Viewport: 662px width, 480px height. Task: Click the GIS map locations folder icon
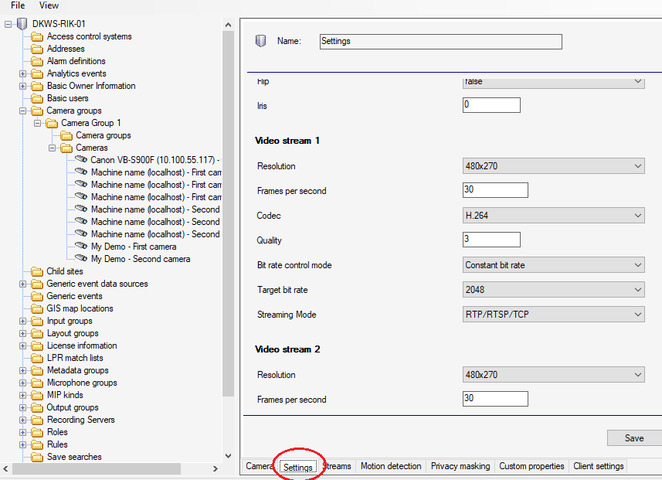[37, 309]
